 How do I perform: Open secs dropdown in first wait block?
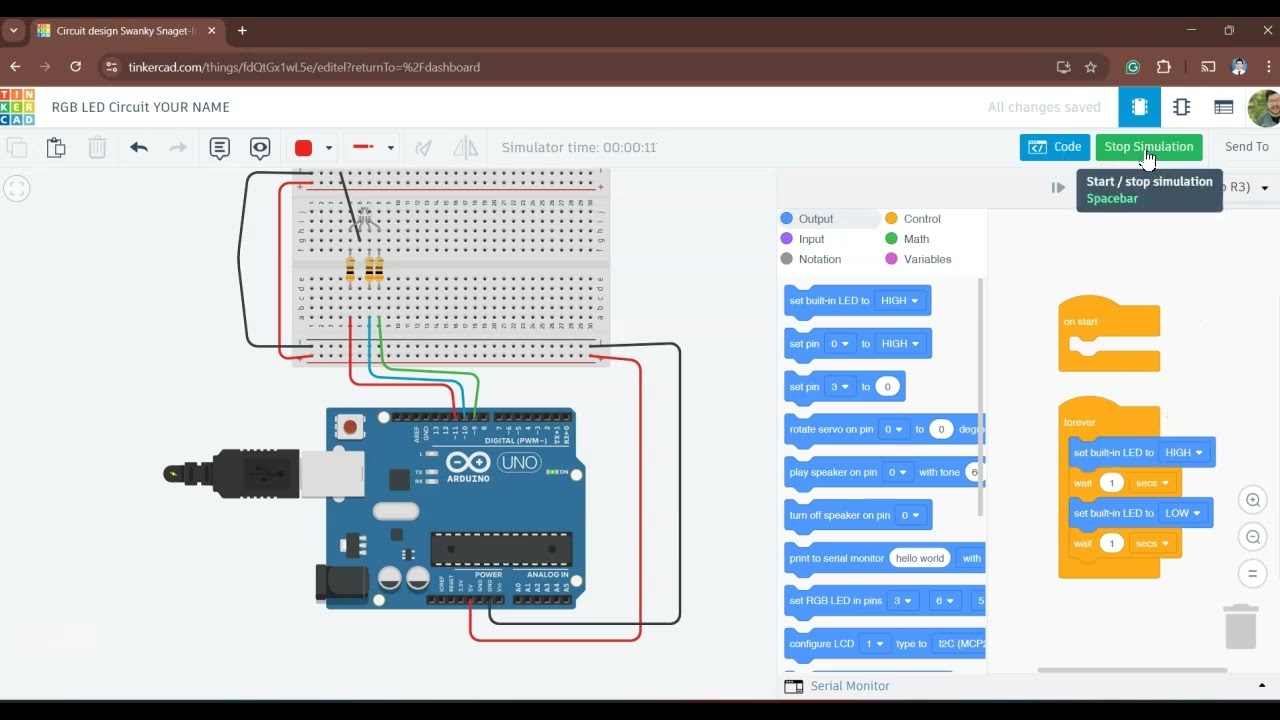coord(1152,484)
